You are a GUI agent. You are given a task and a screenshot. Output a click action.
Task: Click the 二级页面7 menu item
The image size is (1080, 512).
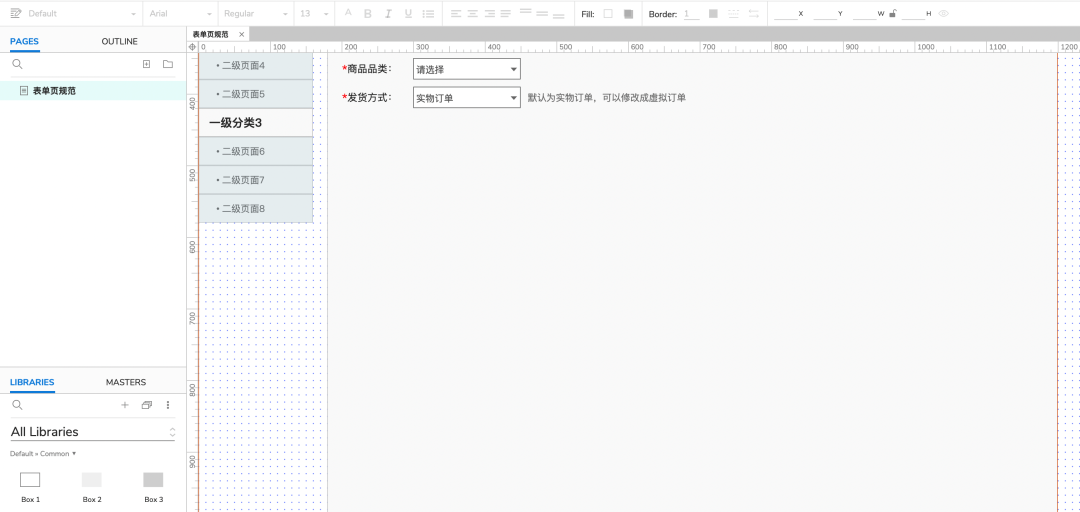coord(256,180)
